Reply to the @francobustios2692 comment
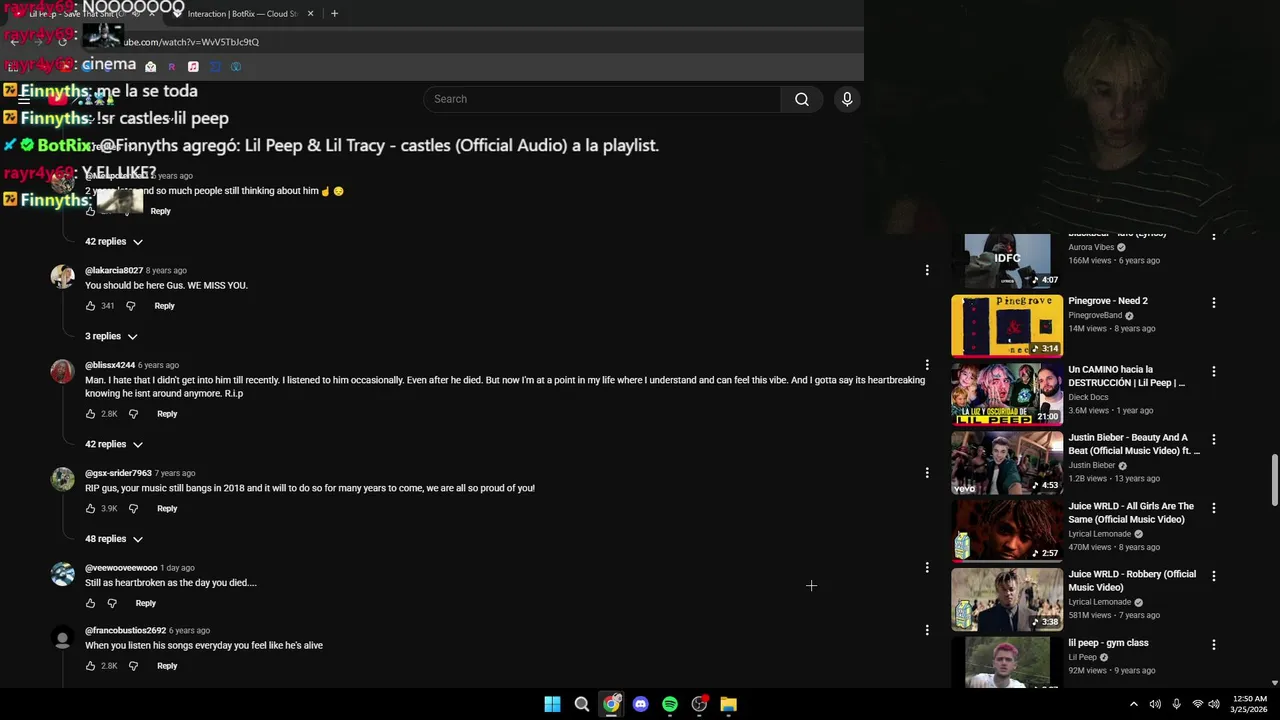 [x=167, y=666]
